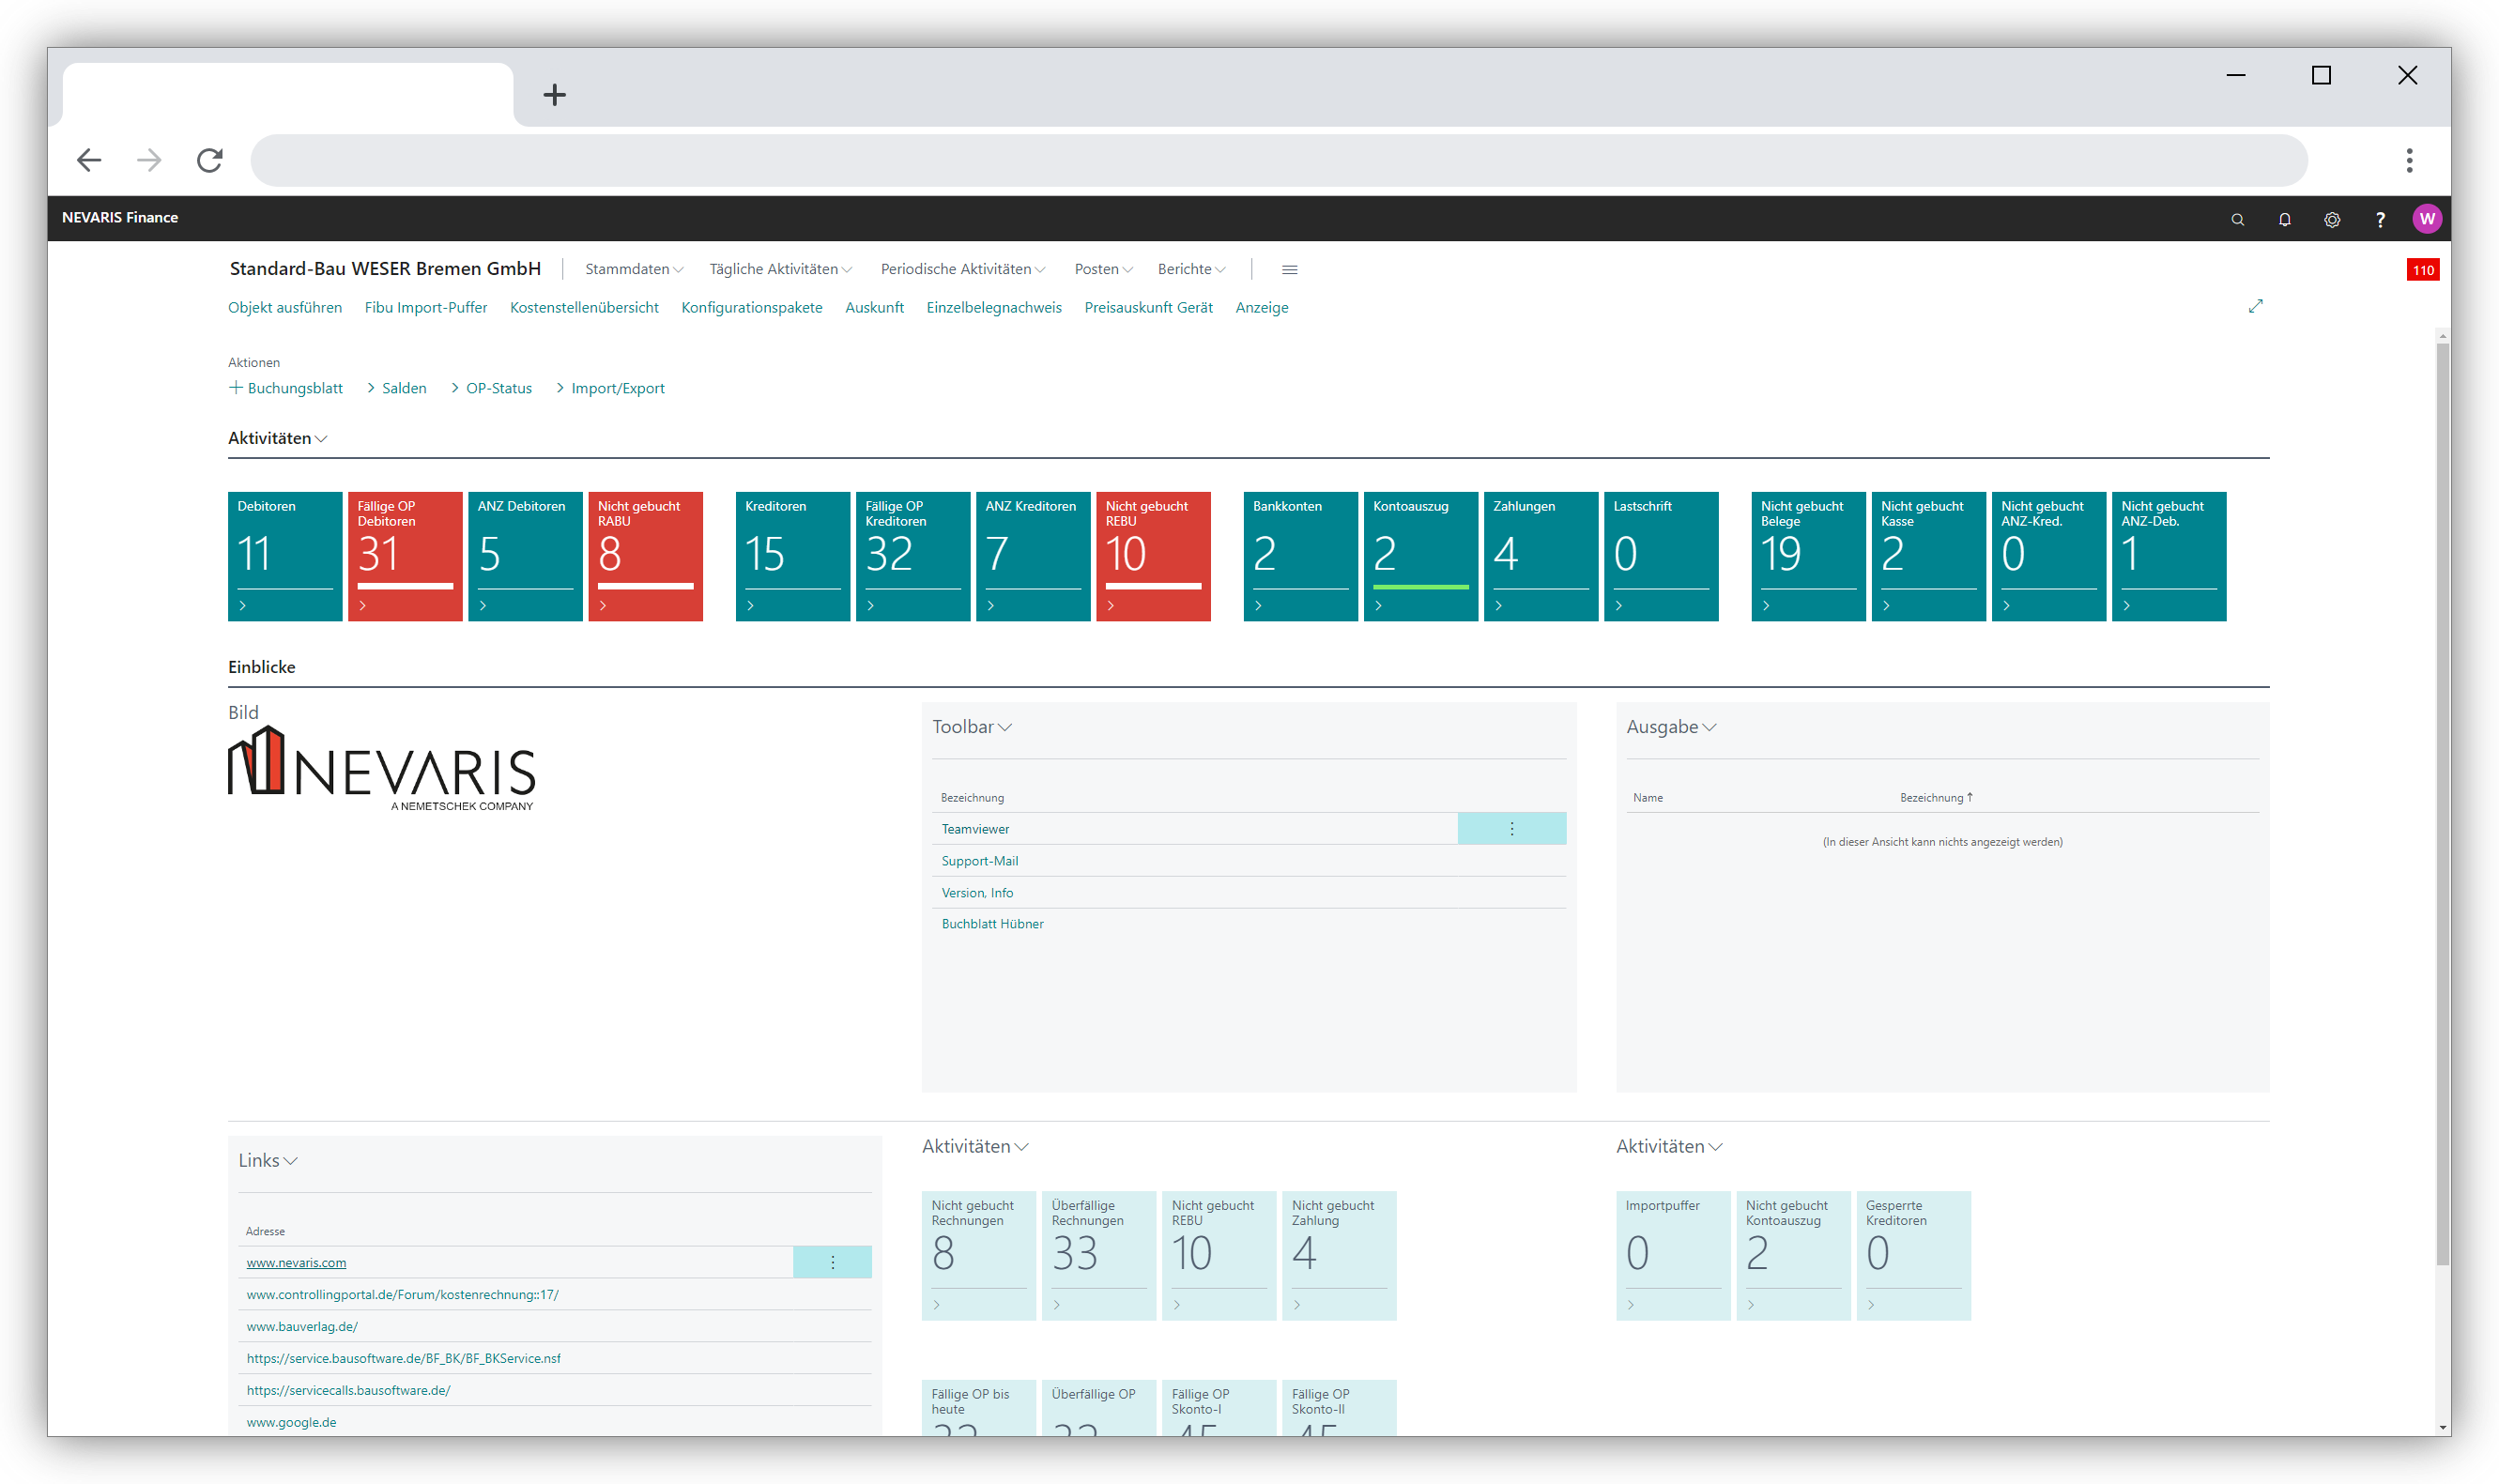This screenshot has width=2499, height=1484.
Task: Click the www.nevaris.com link
Action: tap(296, 1262)
